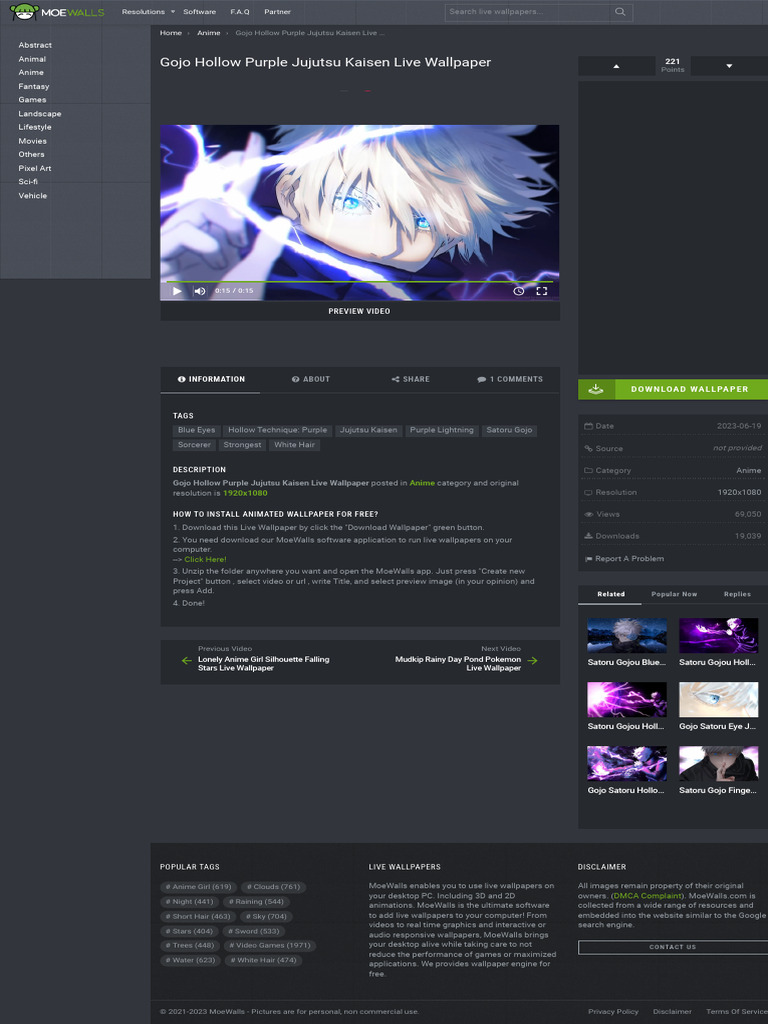Enter fullscreen for the video
The height and width of the screenshot is (1024, 768).
click(x=541, y=291)
